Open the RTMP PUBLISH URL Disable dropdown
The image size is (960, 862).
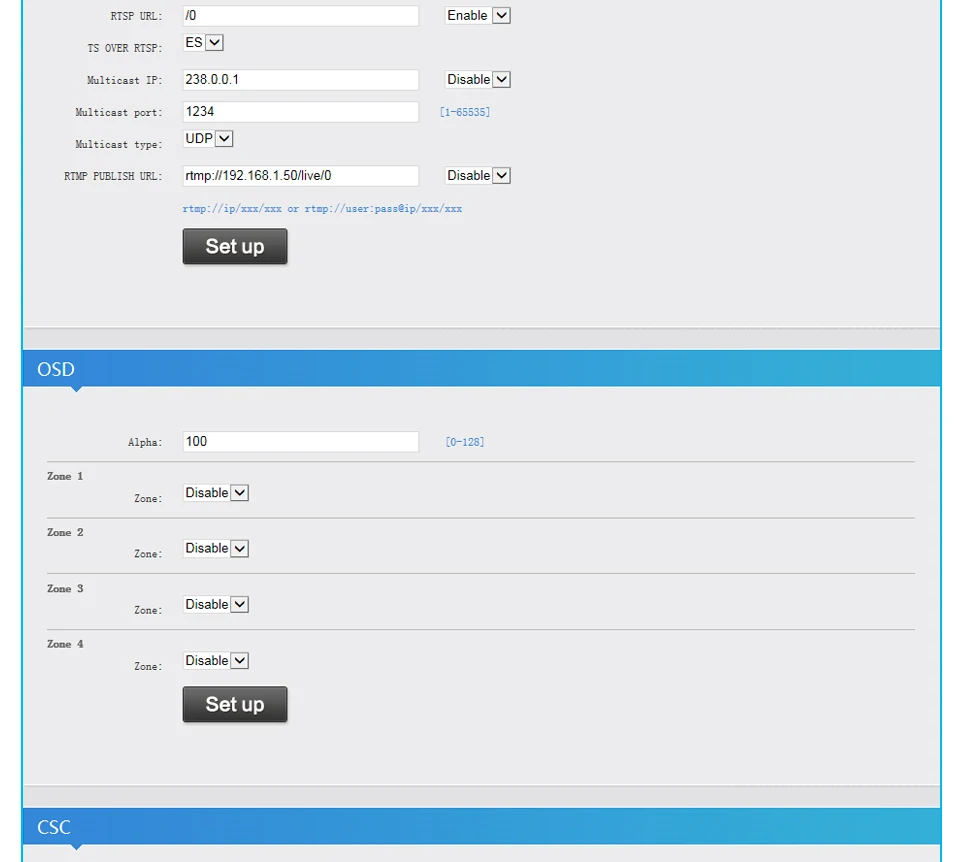(x=478, y=176)
